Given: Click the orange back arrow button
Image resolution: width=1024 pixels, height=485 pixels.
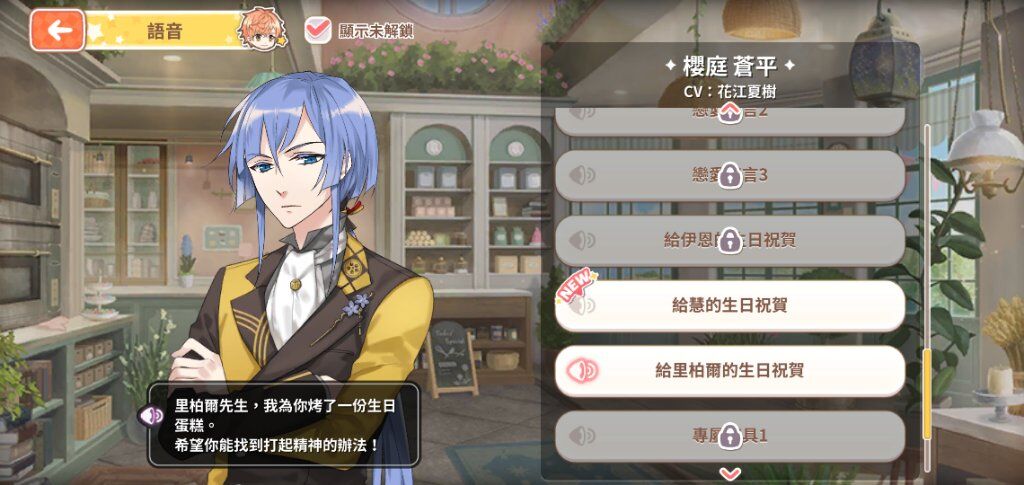Looking at the screenshot, I should (x=57, y=30).
